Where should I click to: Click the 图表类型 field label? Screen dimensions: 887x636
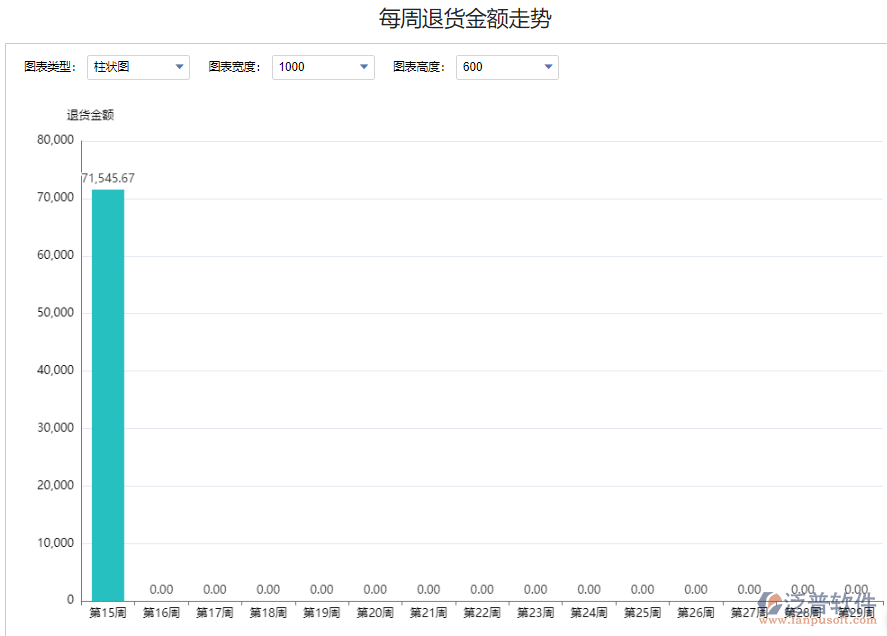[x=47, y=67]
